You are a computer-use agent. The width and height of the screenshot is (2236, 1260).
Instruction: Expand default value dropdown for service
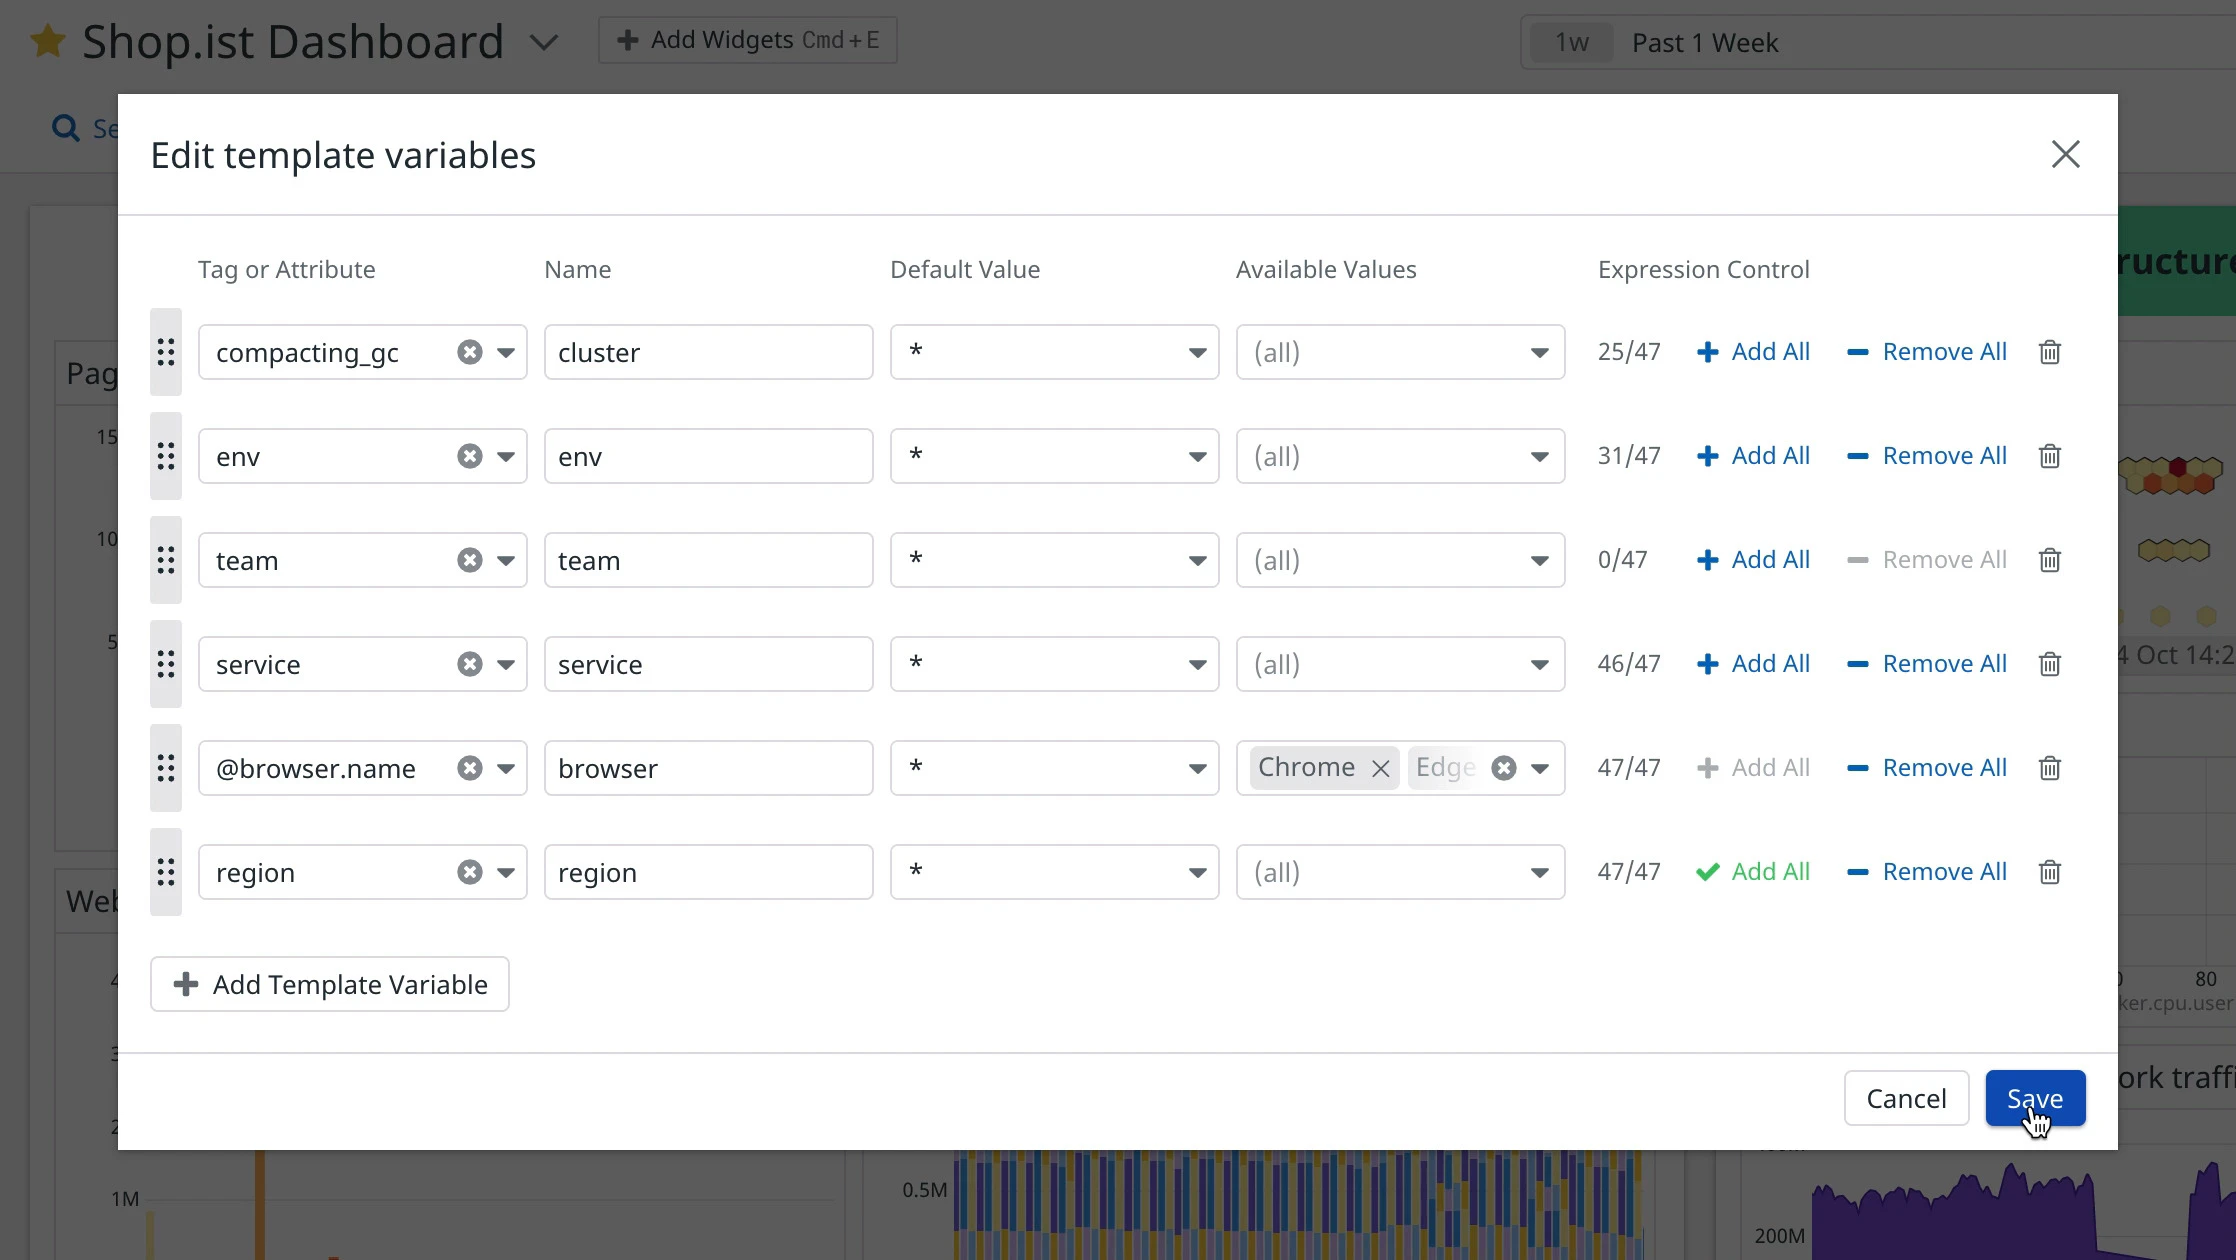(x=1197, y=664)
